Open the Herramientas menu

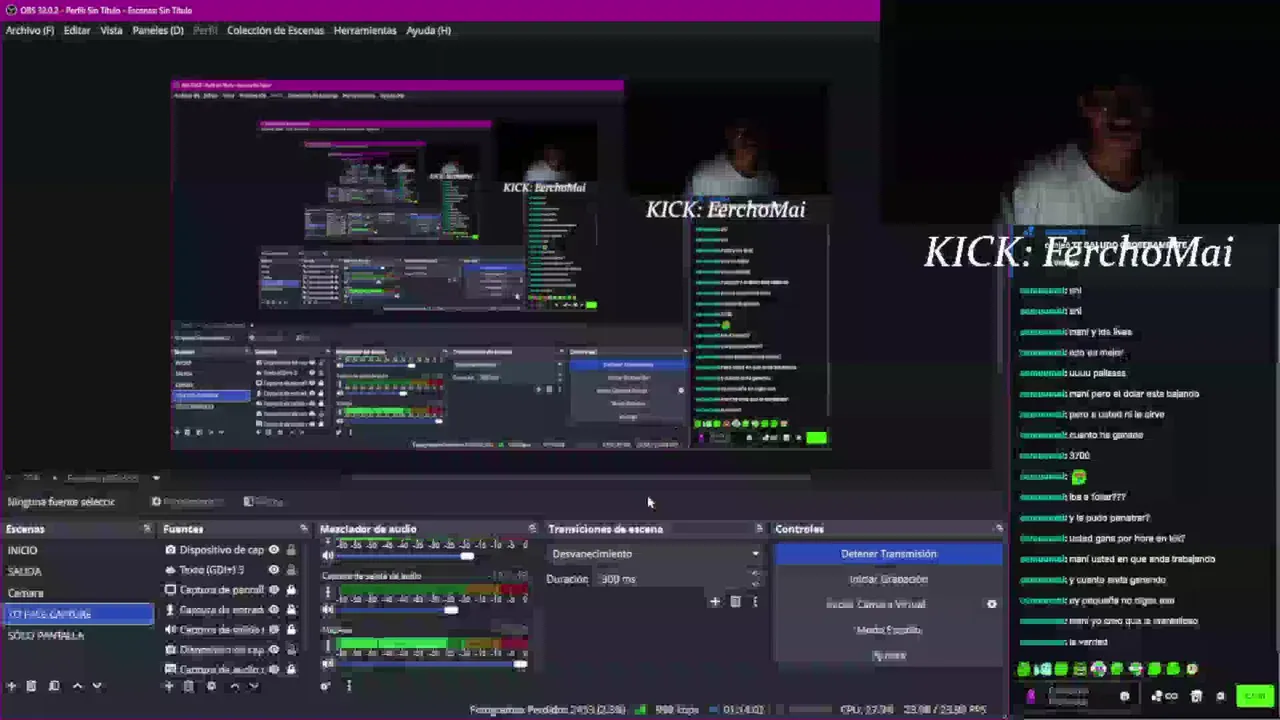point(365,30)
